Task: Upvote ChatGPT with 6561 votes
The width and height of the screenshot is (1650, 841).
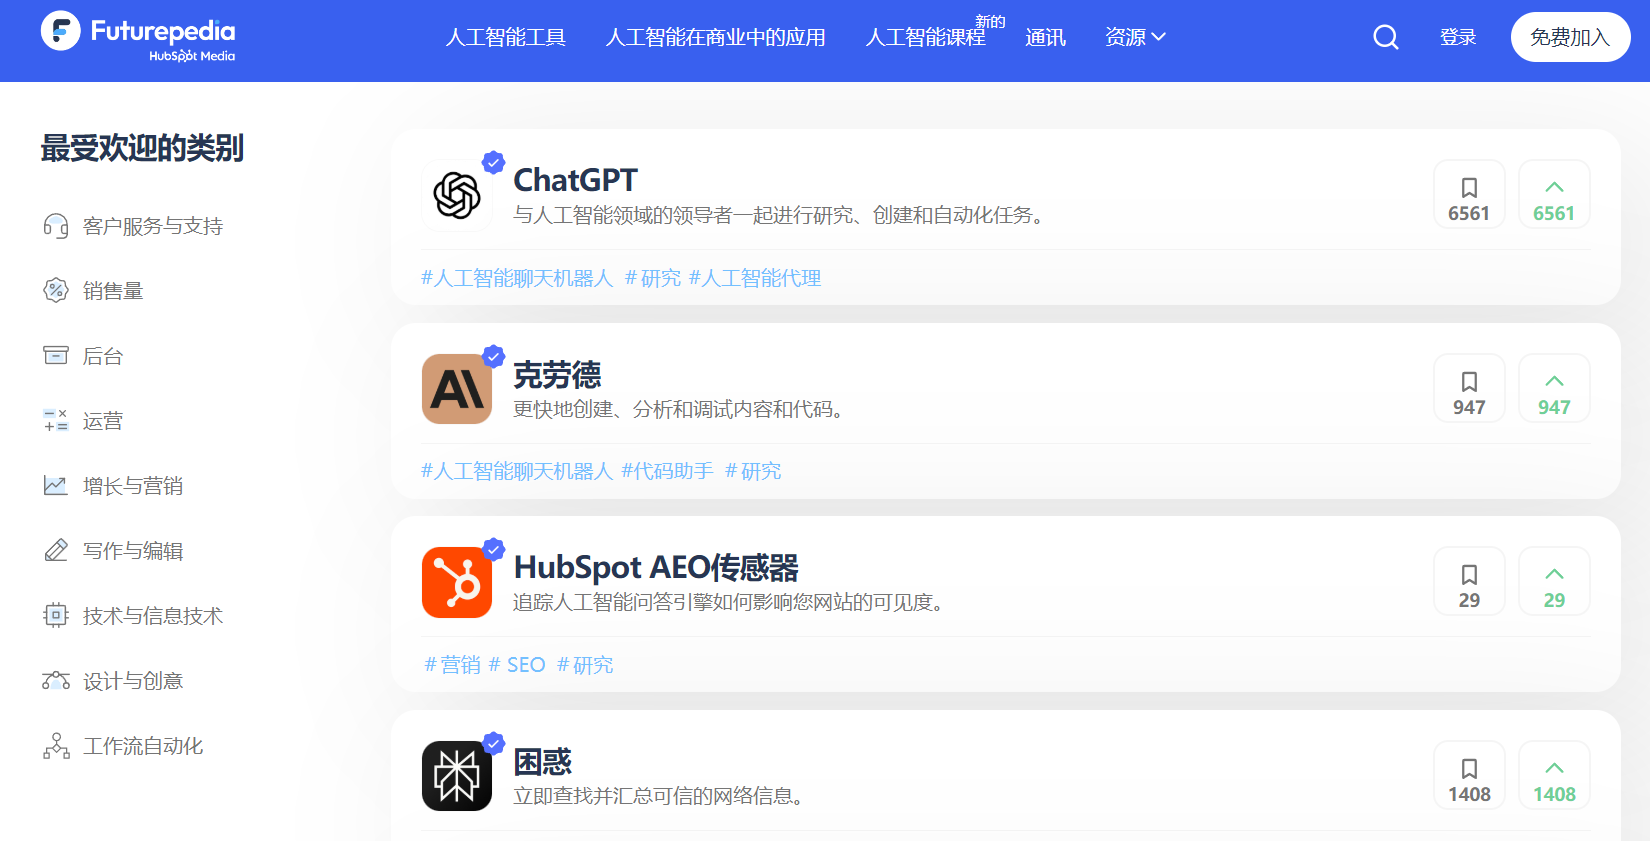Action: tap(1554, 195)
